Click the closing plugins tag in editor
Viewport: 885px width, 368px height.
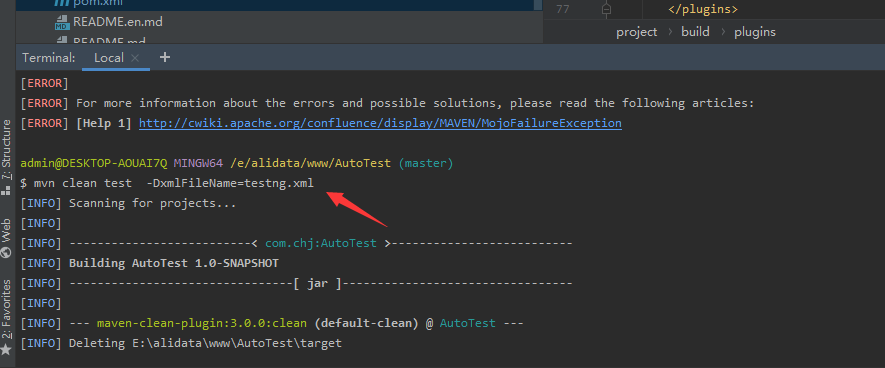703,10
